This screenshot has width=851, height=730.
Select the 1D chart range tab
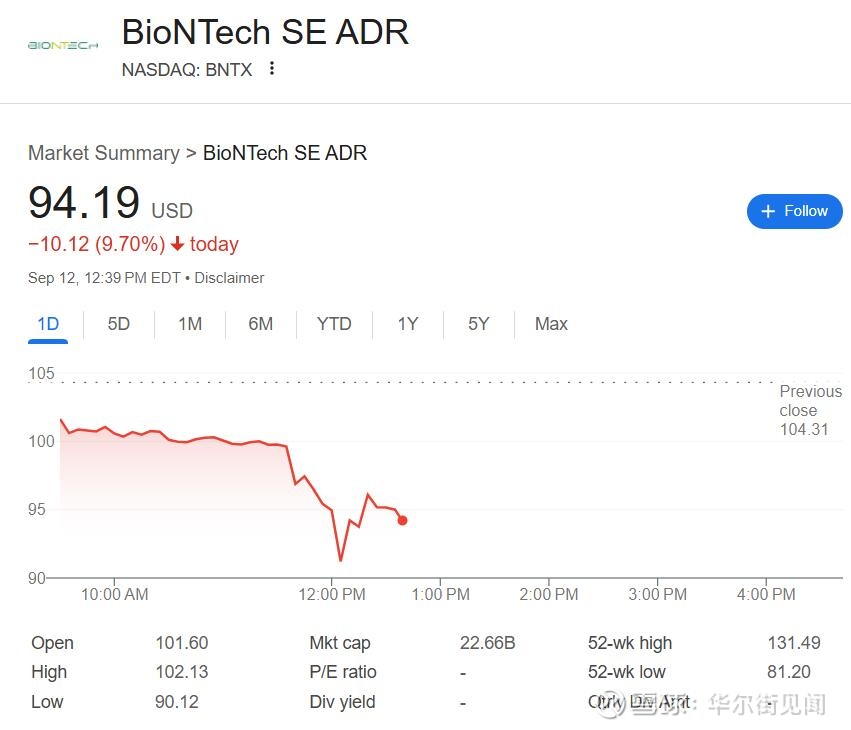point(48,324)
